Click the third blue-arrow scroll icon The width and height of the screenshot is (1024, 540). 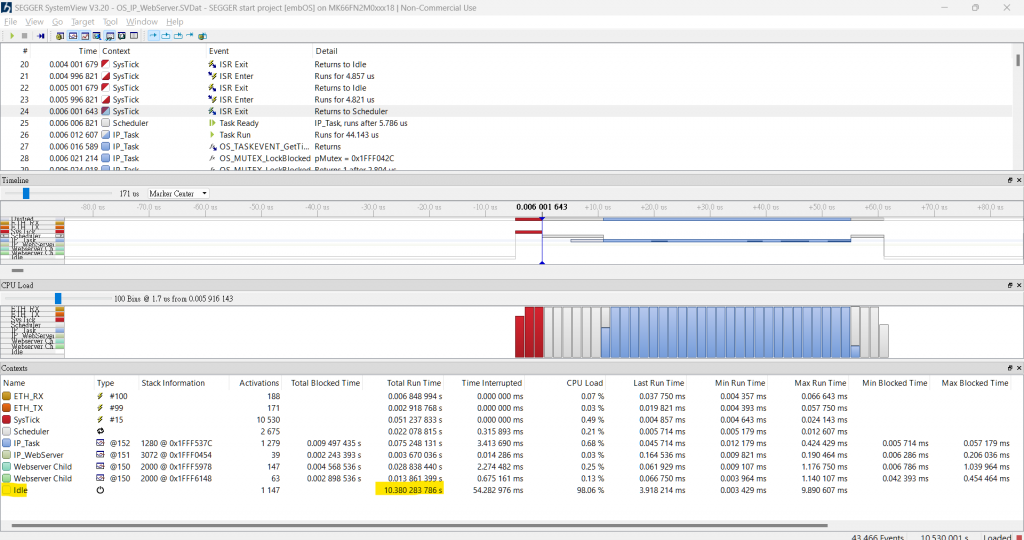pos(178,36)
